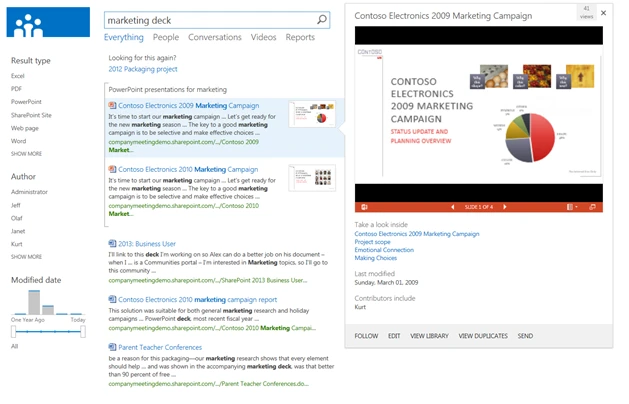Click the FOLLOW button in preview
The height and width of the screenshot is (404, 629).
tap(366, 336)
